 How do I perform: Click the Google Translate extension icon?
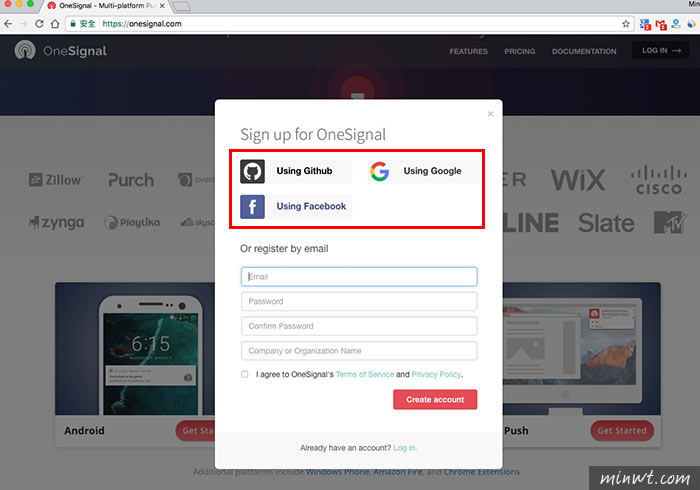pyautogui.click(x=645, y=24)
